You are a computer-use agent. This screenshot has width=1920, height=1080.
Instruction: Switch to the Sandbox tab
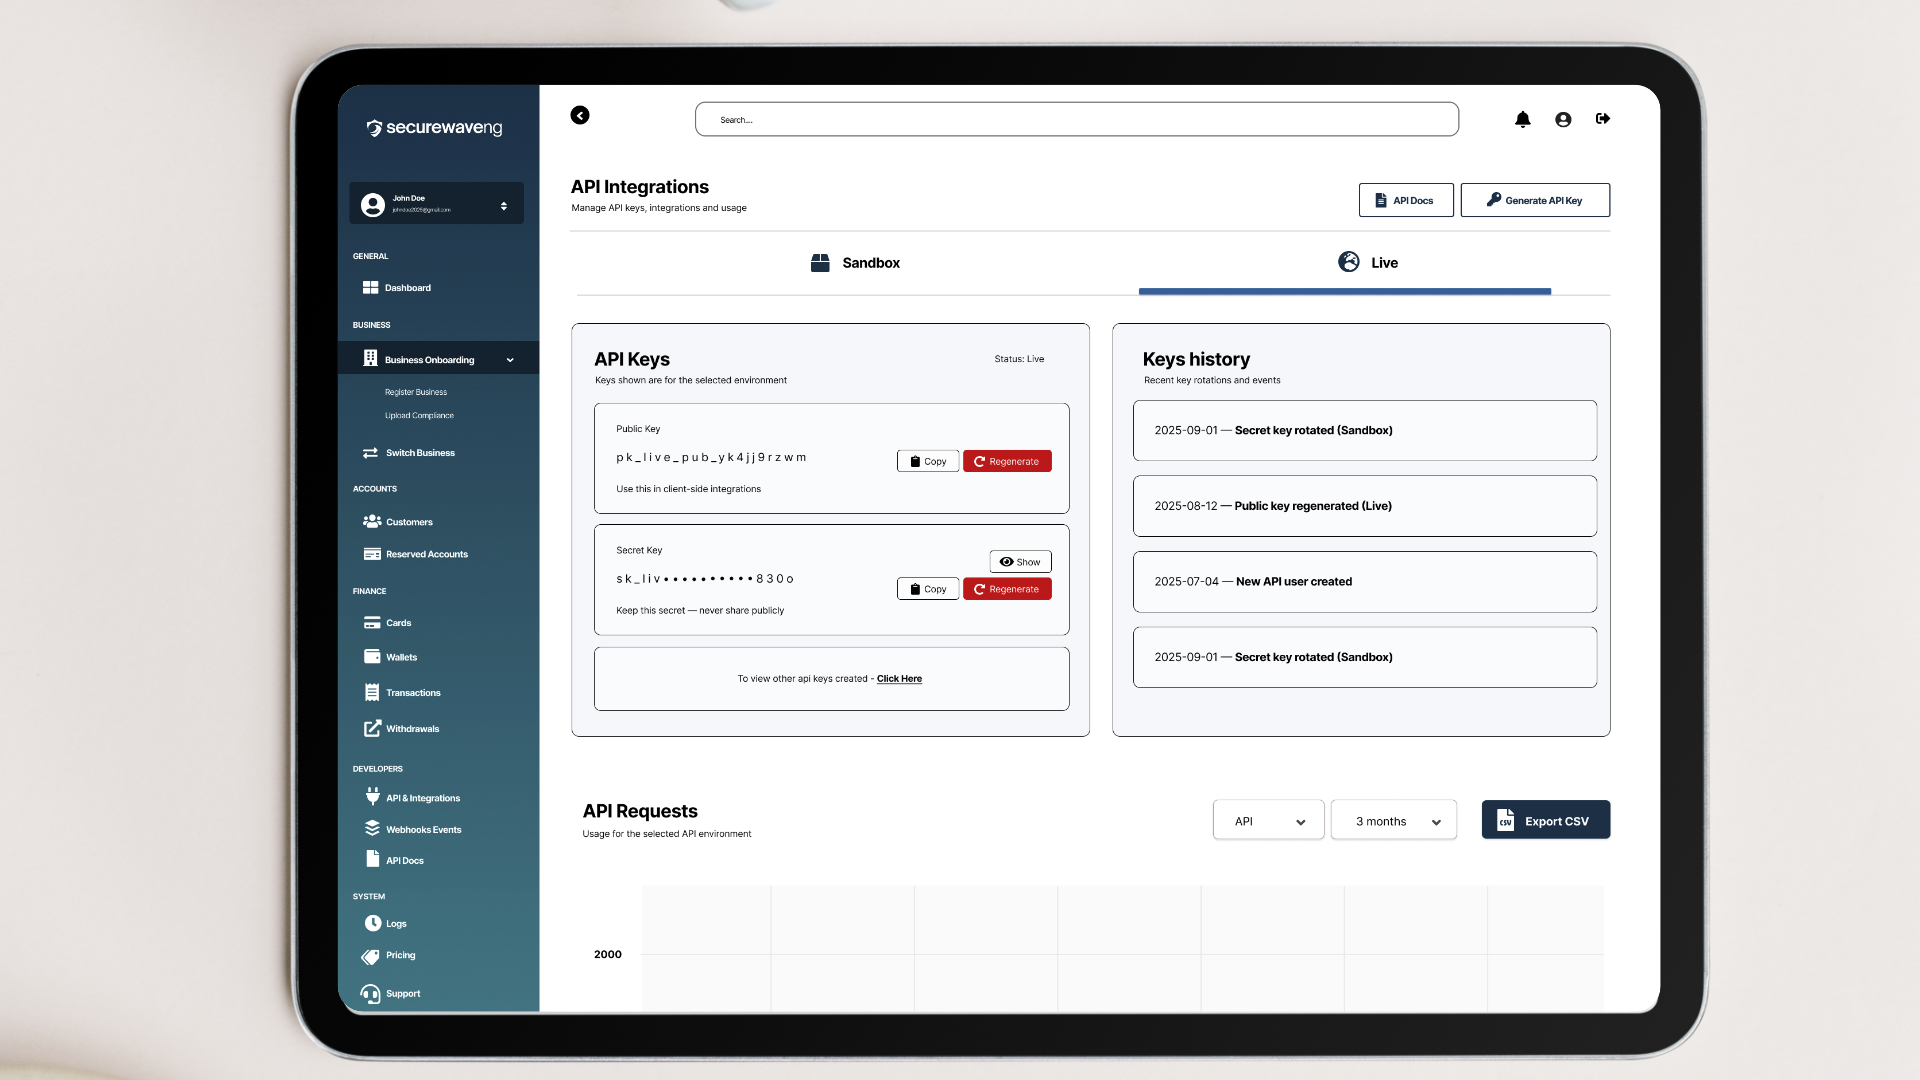(x=856, y=263)
